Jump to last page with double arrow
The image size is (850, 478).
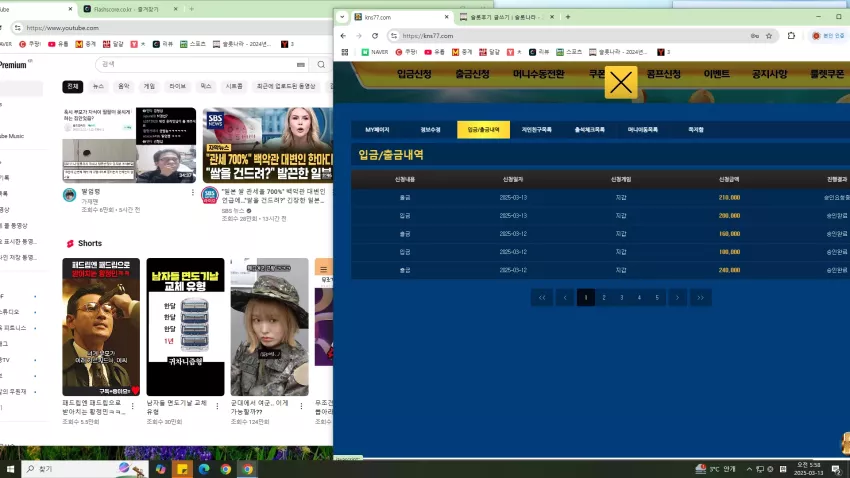[700, 298]
